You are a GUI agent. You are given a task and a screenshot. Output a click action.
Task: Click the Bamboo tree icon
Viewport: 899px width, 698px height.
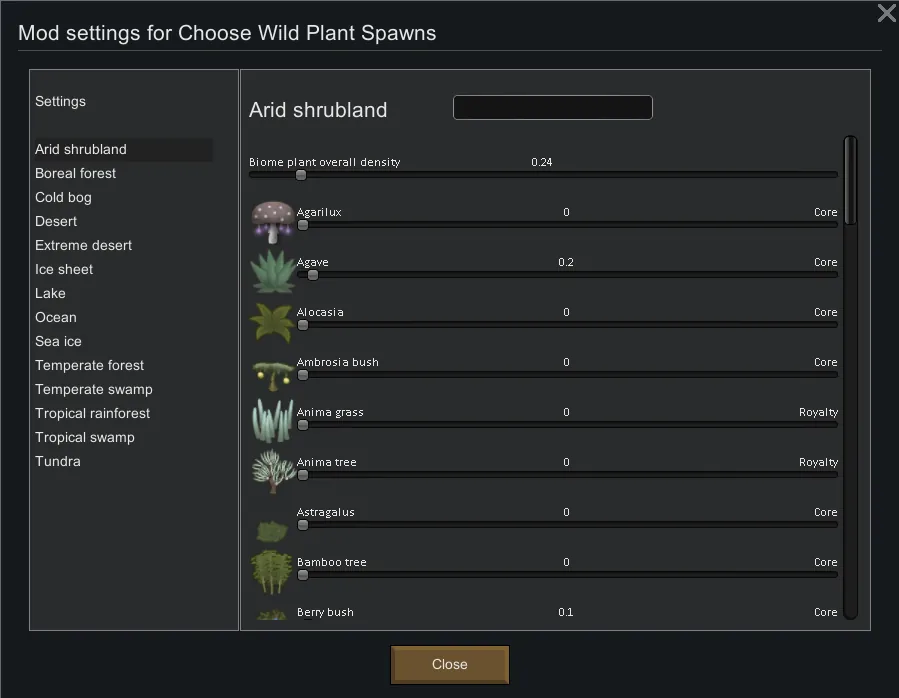tap(272, 571)
